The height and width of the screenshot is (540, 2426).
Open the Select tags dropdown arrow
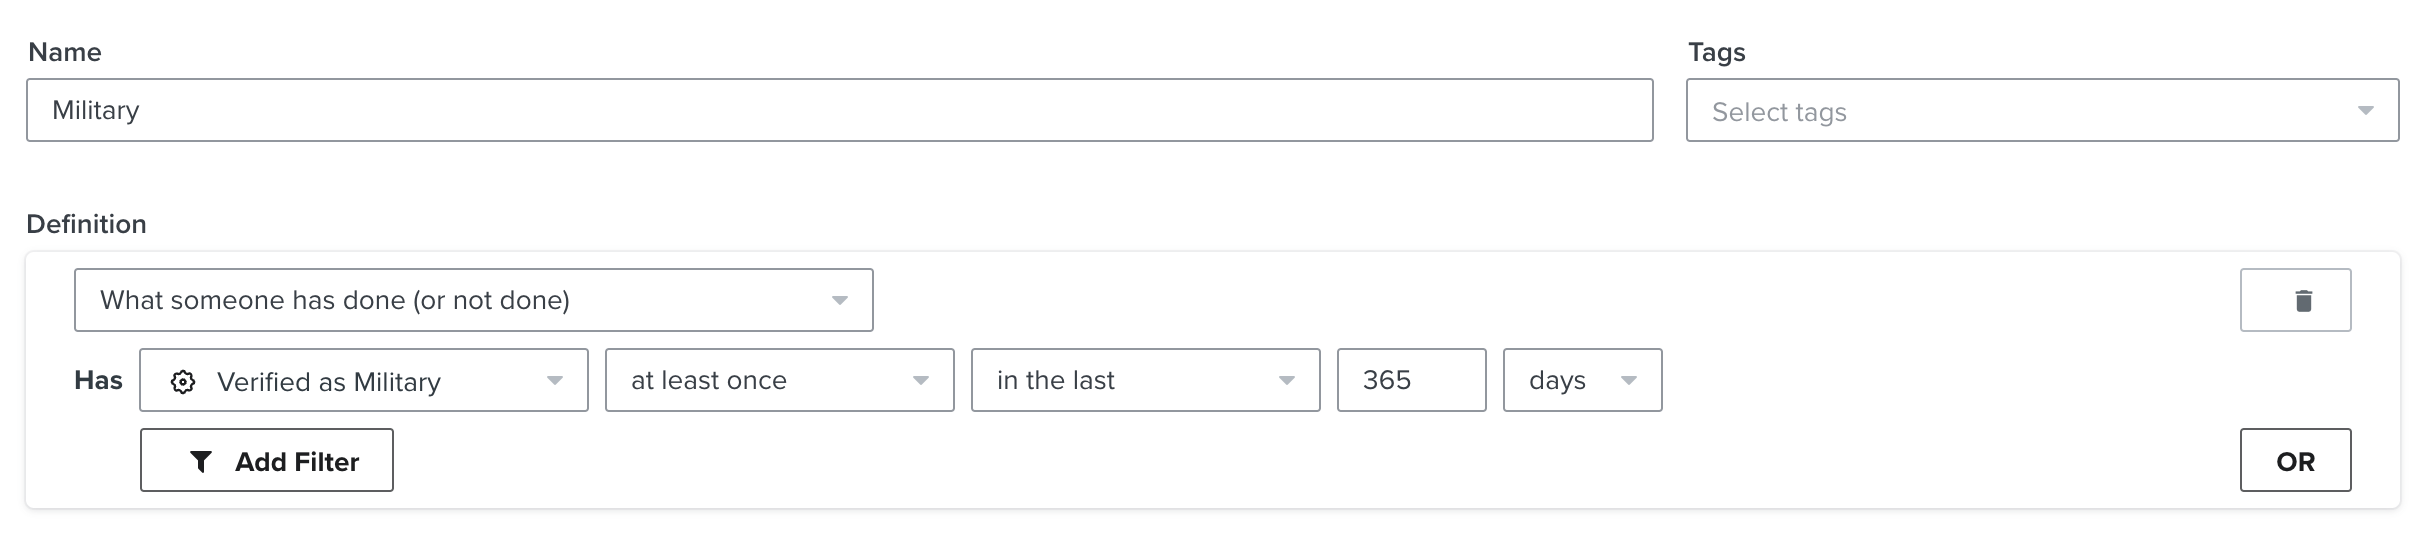pyautogui.click(x=2365, y=110)
